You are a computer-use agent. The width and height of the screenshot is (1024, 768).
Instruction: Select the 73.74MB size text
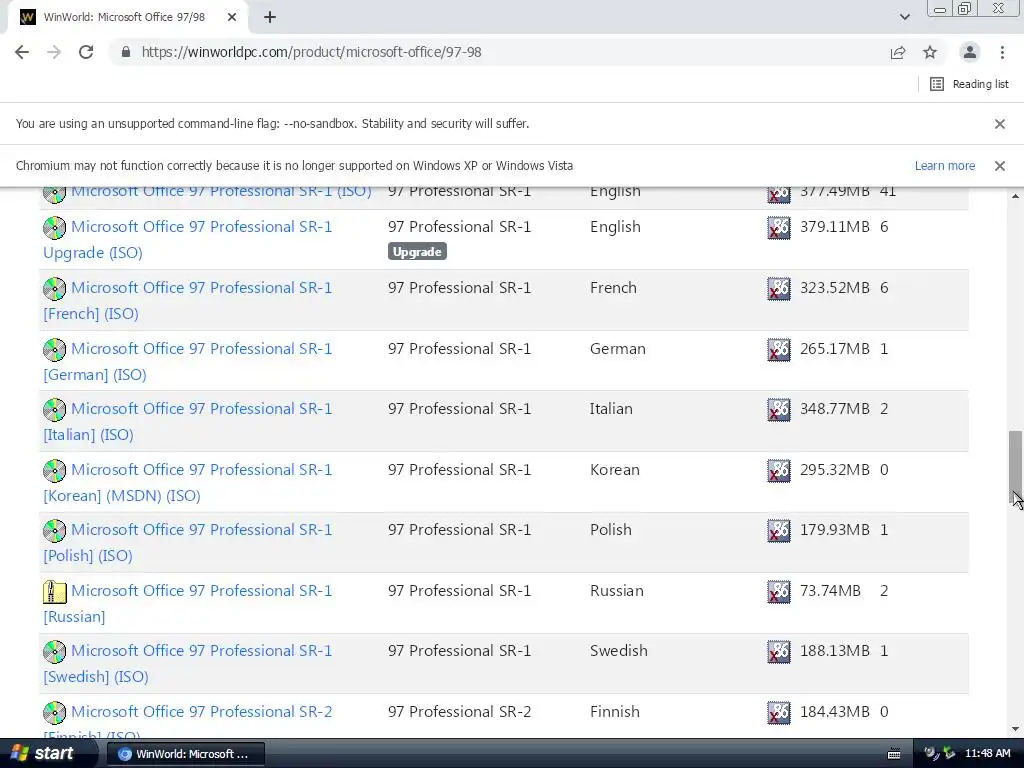(830, 591)
